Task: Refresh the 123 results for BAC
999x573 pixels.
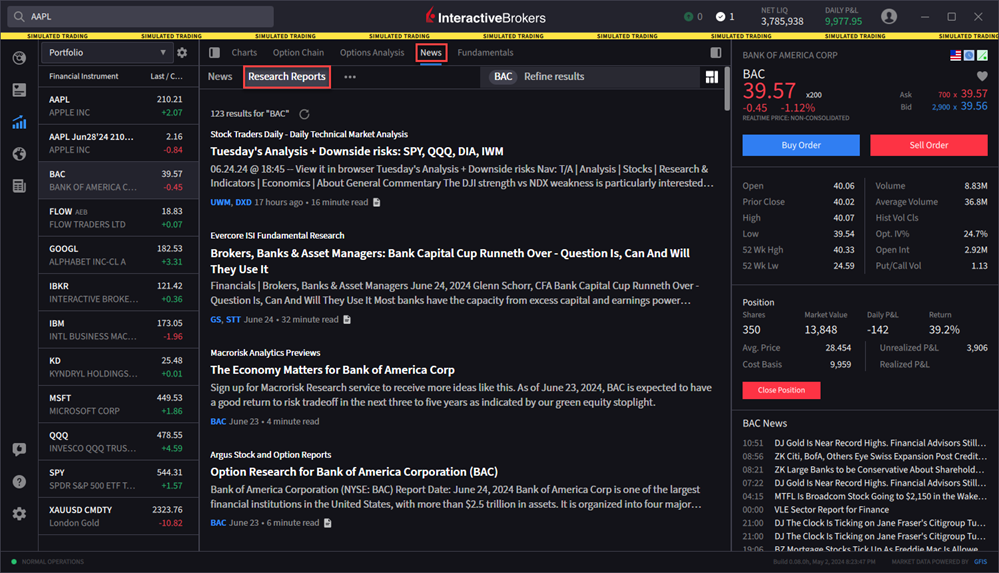Action: (305, 114)
